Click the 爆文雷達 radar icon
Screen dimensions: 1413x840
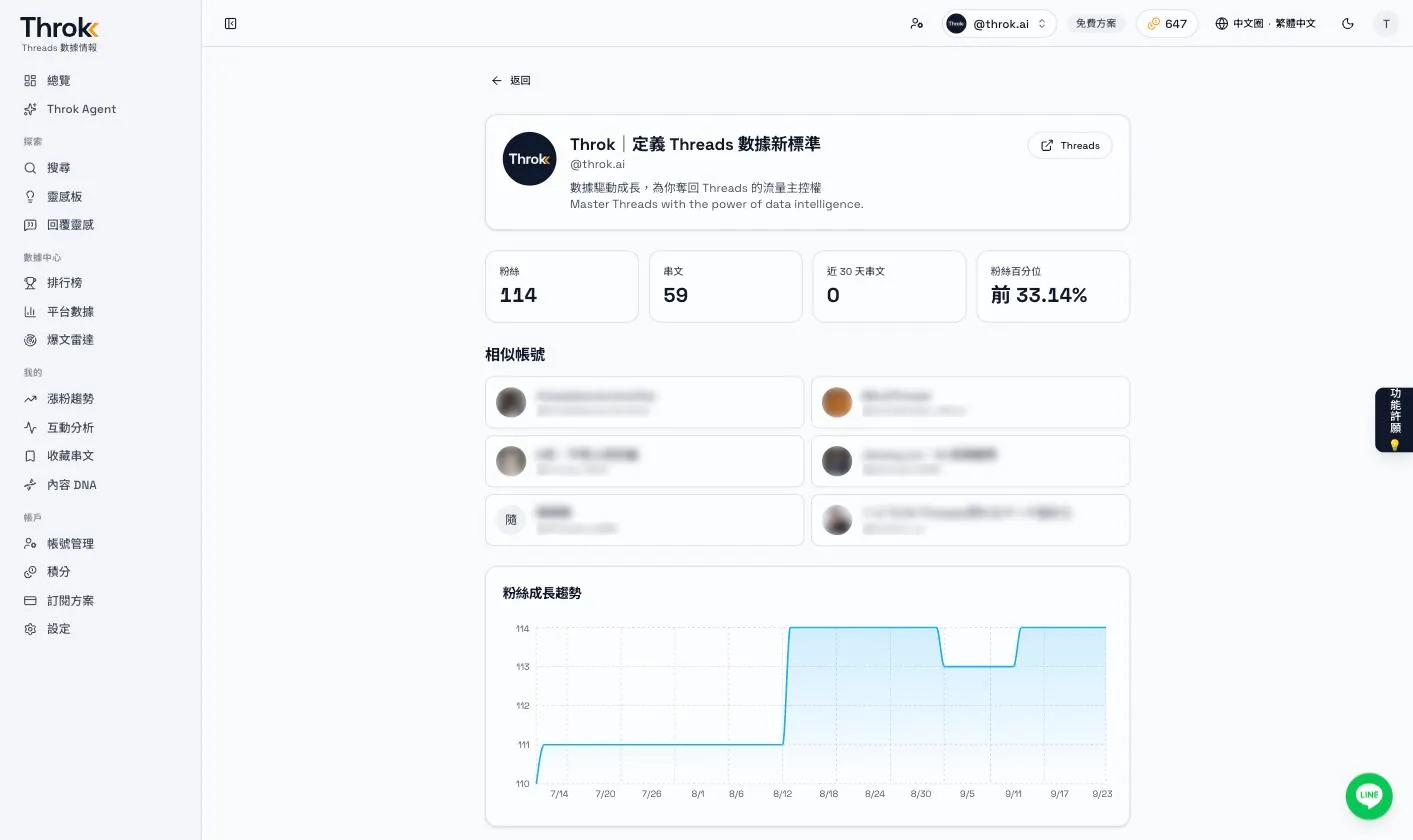click(30, 340)
